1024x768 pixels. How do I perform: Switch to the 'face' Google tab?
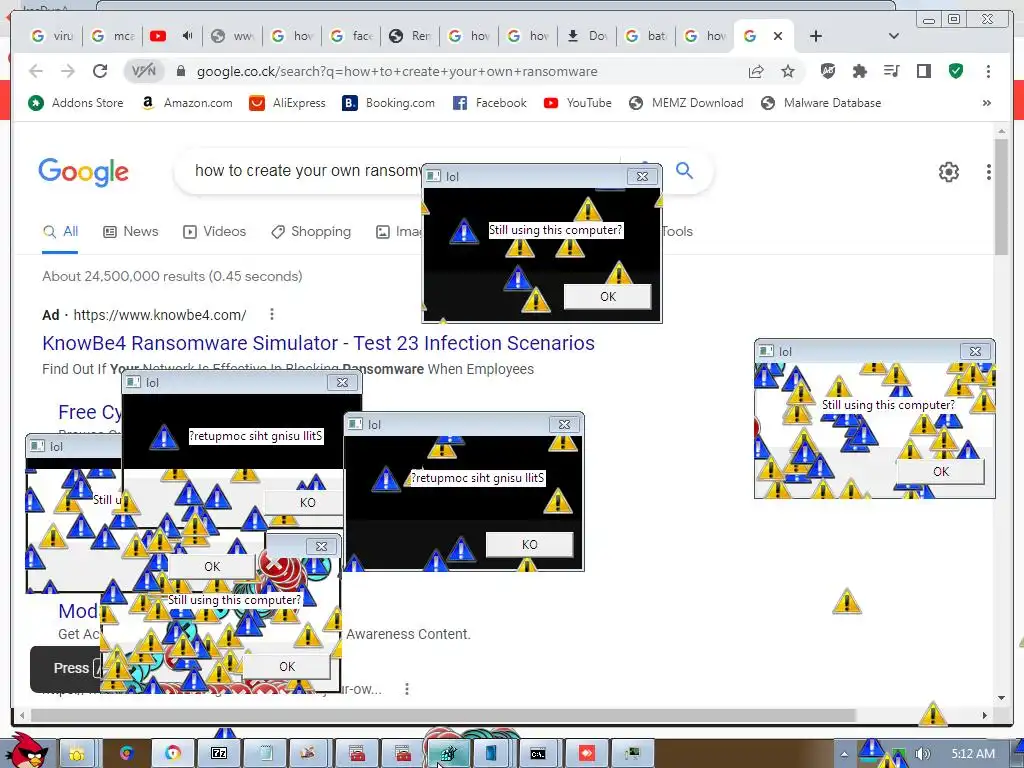click(x=351, y=36)
